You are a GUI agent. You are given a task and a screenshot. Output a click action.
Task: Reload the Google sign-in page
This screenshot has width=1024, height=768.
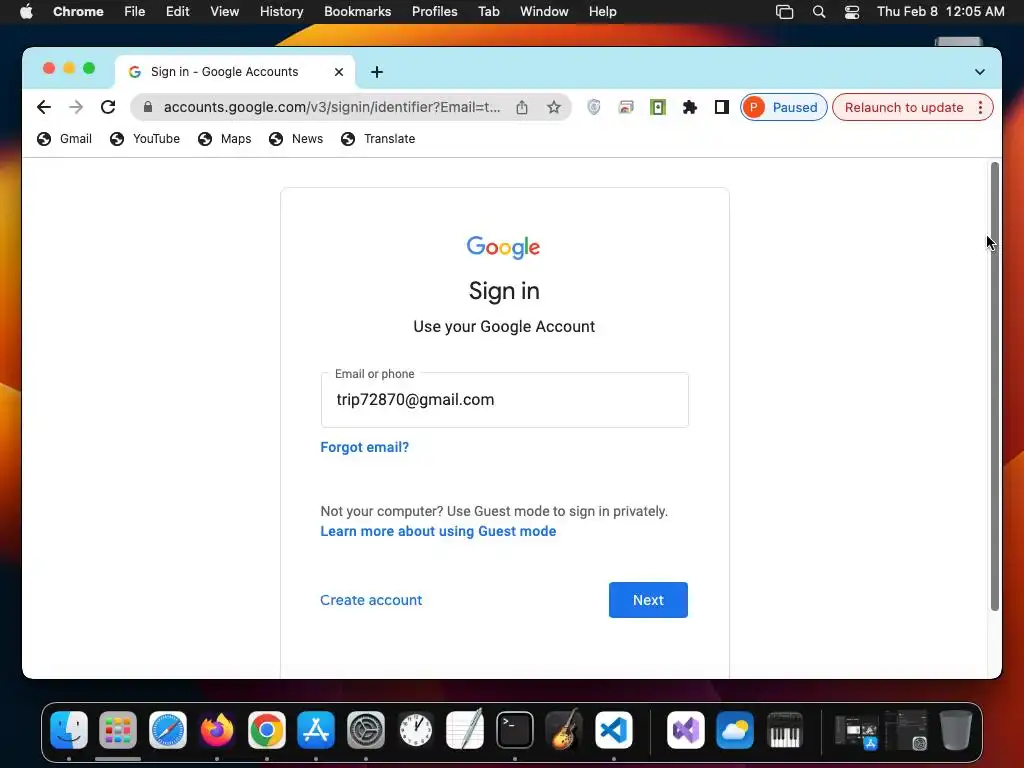[108, 107]
